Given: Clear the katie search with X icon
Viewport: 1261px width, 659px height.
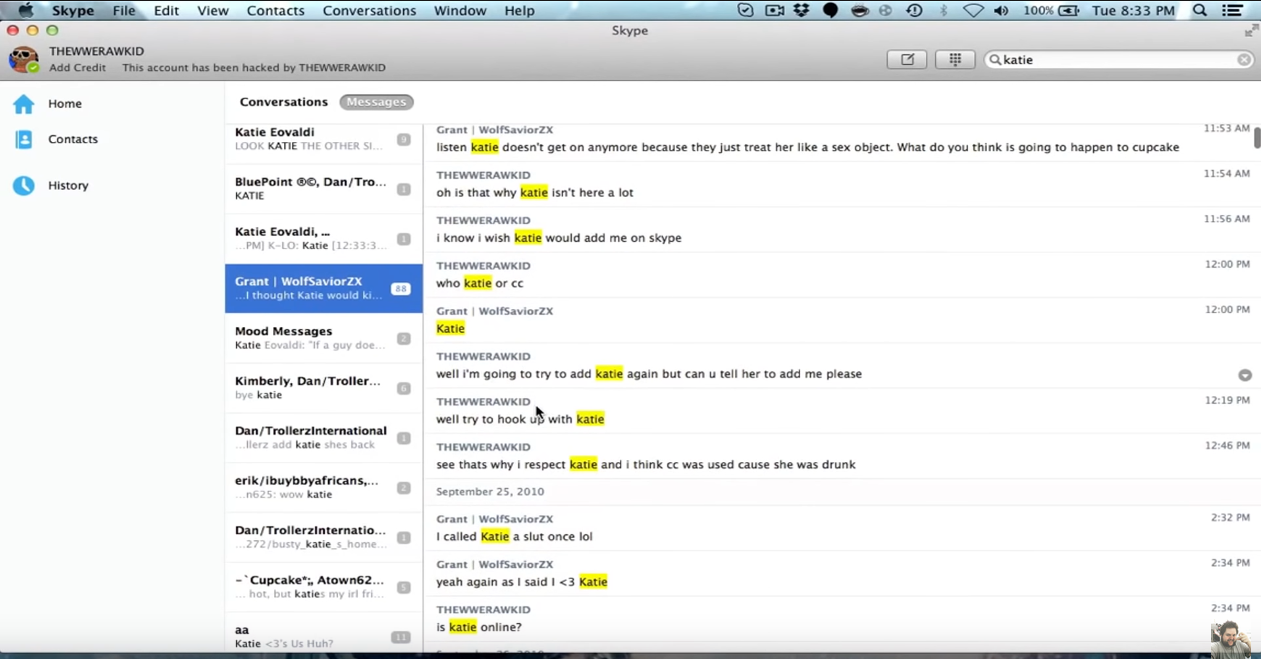Looking at the screenshot, I should tap(1244, 60).
